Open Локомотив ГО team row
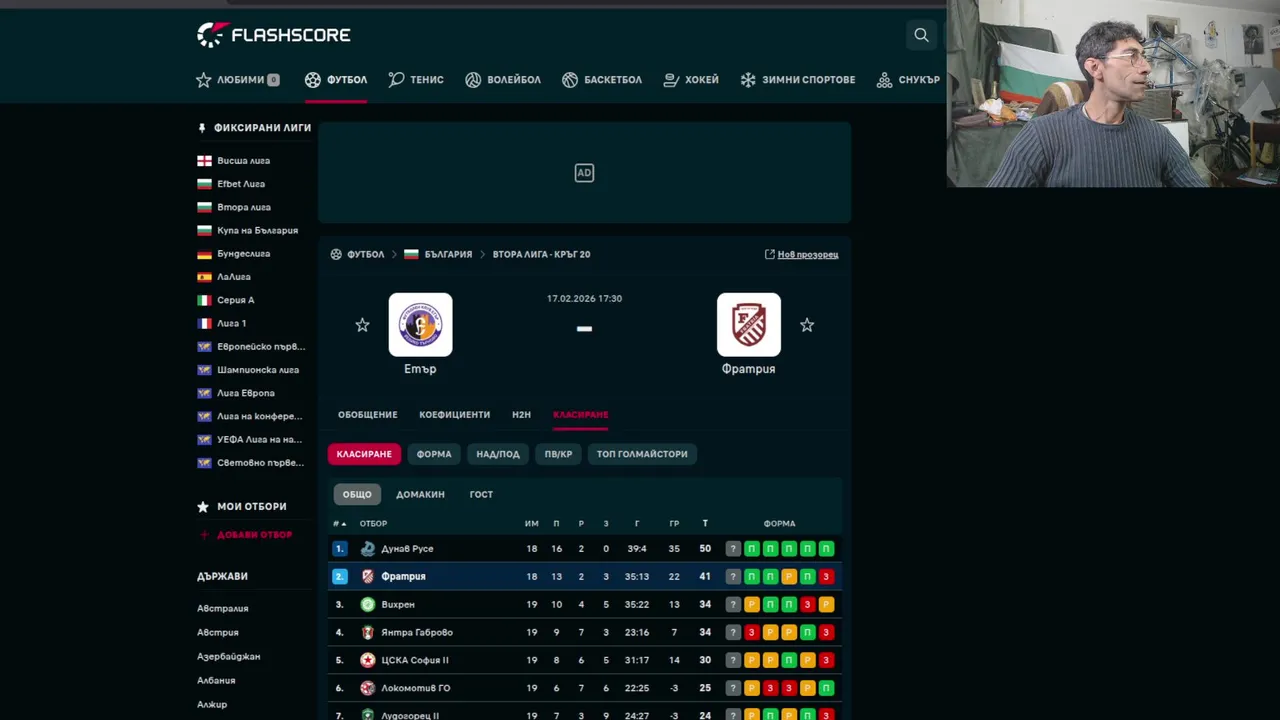This screenshot has width=1280, height=720. (585, 688)
